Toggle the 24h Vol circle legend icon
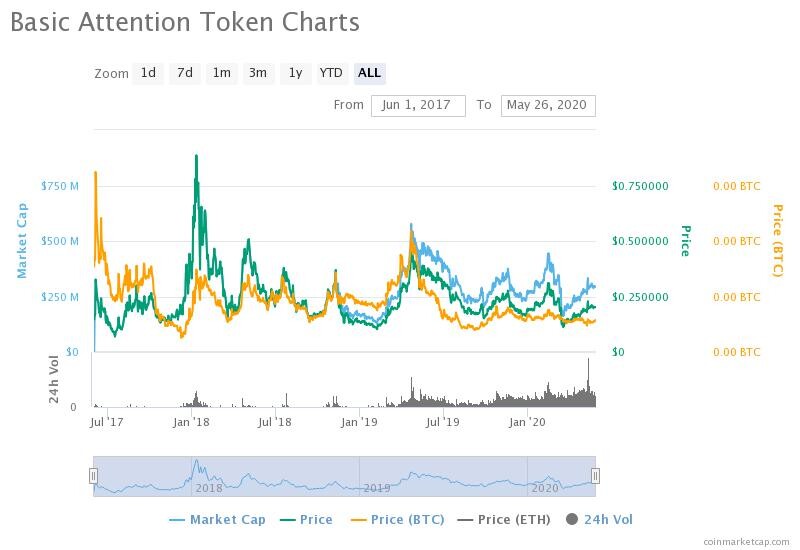Image resolution: width=800 pixels, height=550 pixels. (x=572, y=519)
